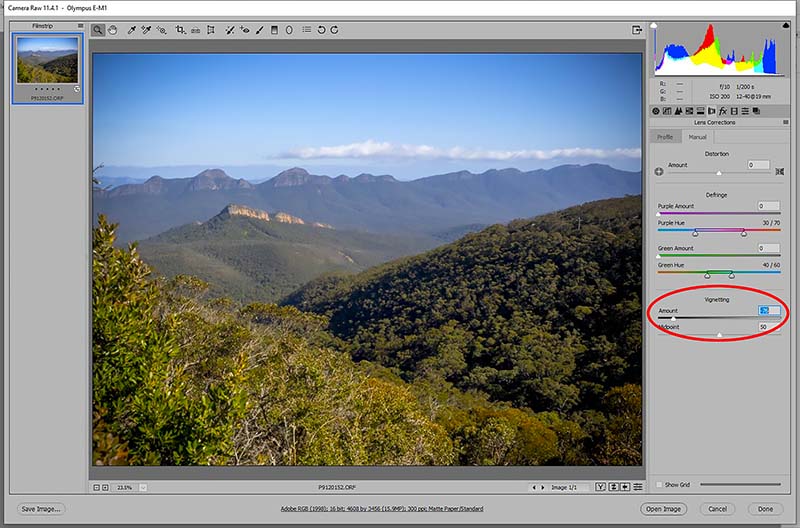Open the Filmstrip panel menu
800x528 pixels.
pos(80,26)
